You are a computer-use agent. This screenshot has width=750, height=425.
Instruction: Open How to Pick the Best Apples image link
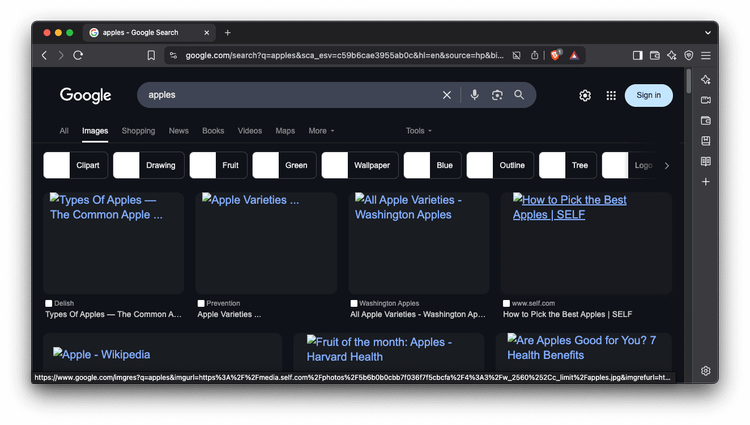tap(586, 243)
